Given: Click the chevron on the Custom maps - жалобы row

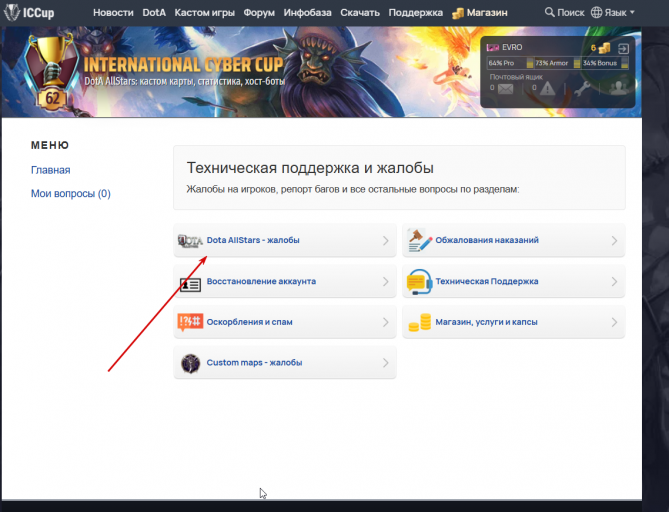Looking at the screenshot, I should pyautogui.click(x=386, y=363).
